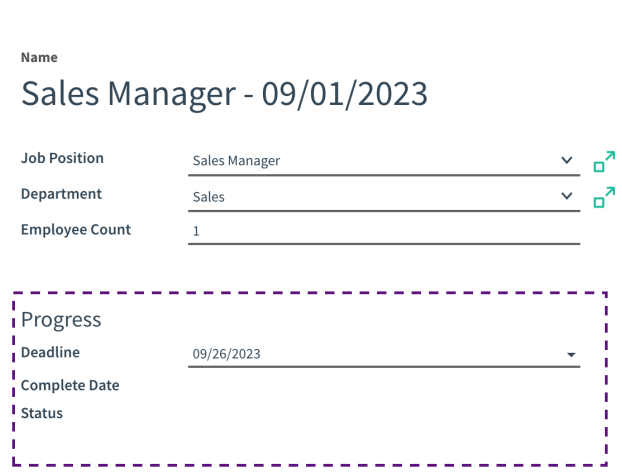Click the Employee Count label

point(76,230)
